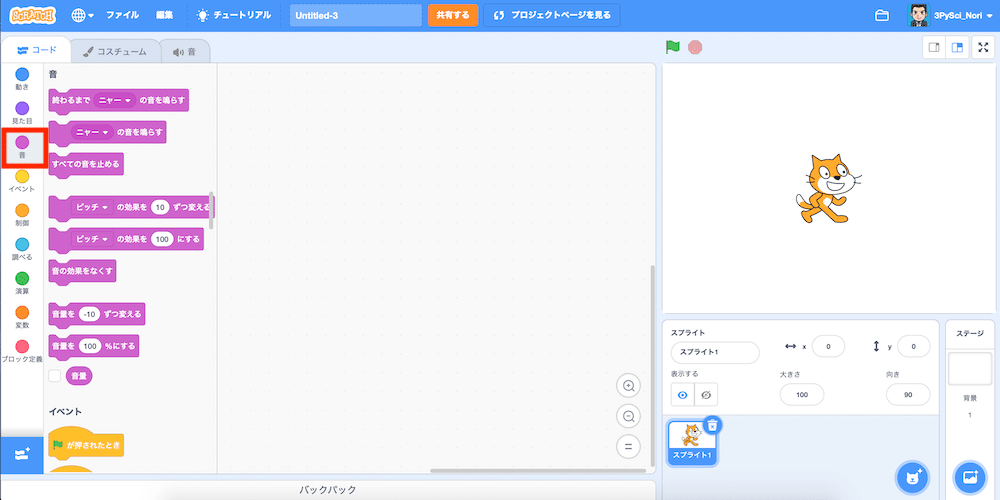The height and width of the screenshot is (500, 1000).
Task: Open the ファイル menu
Action: (122, 15)
